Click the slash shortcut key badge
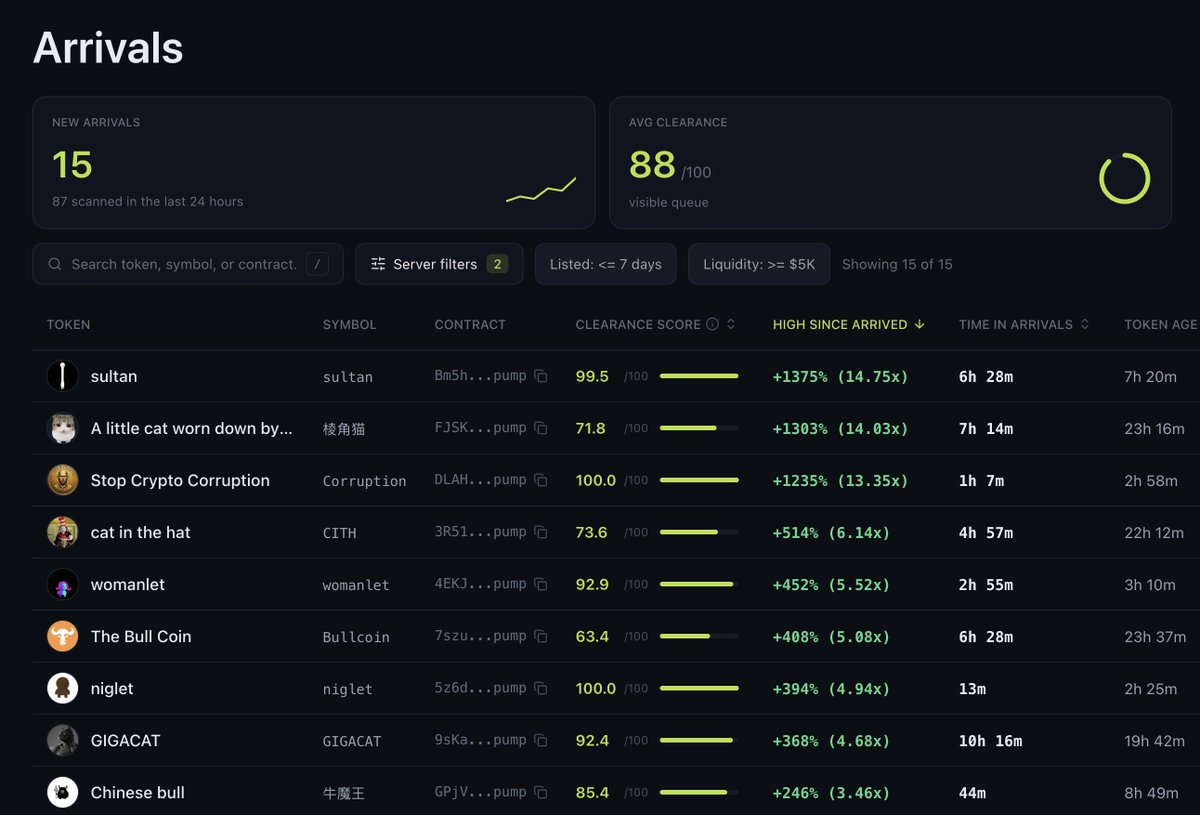The width and height of the screenshot is (1200, 815). coord(317,264)
